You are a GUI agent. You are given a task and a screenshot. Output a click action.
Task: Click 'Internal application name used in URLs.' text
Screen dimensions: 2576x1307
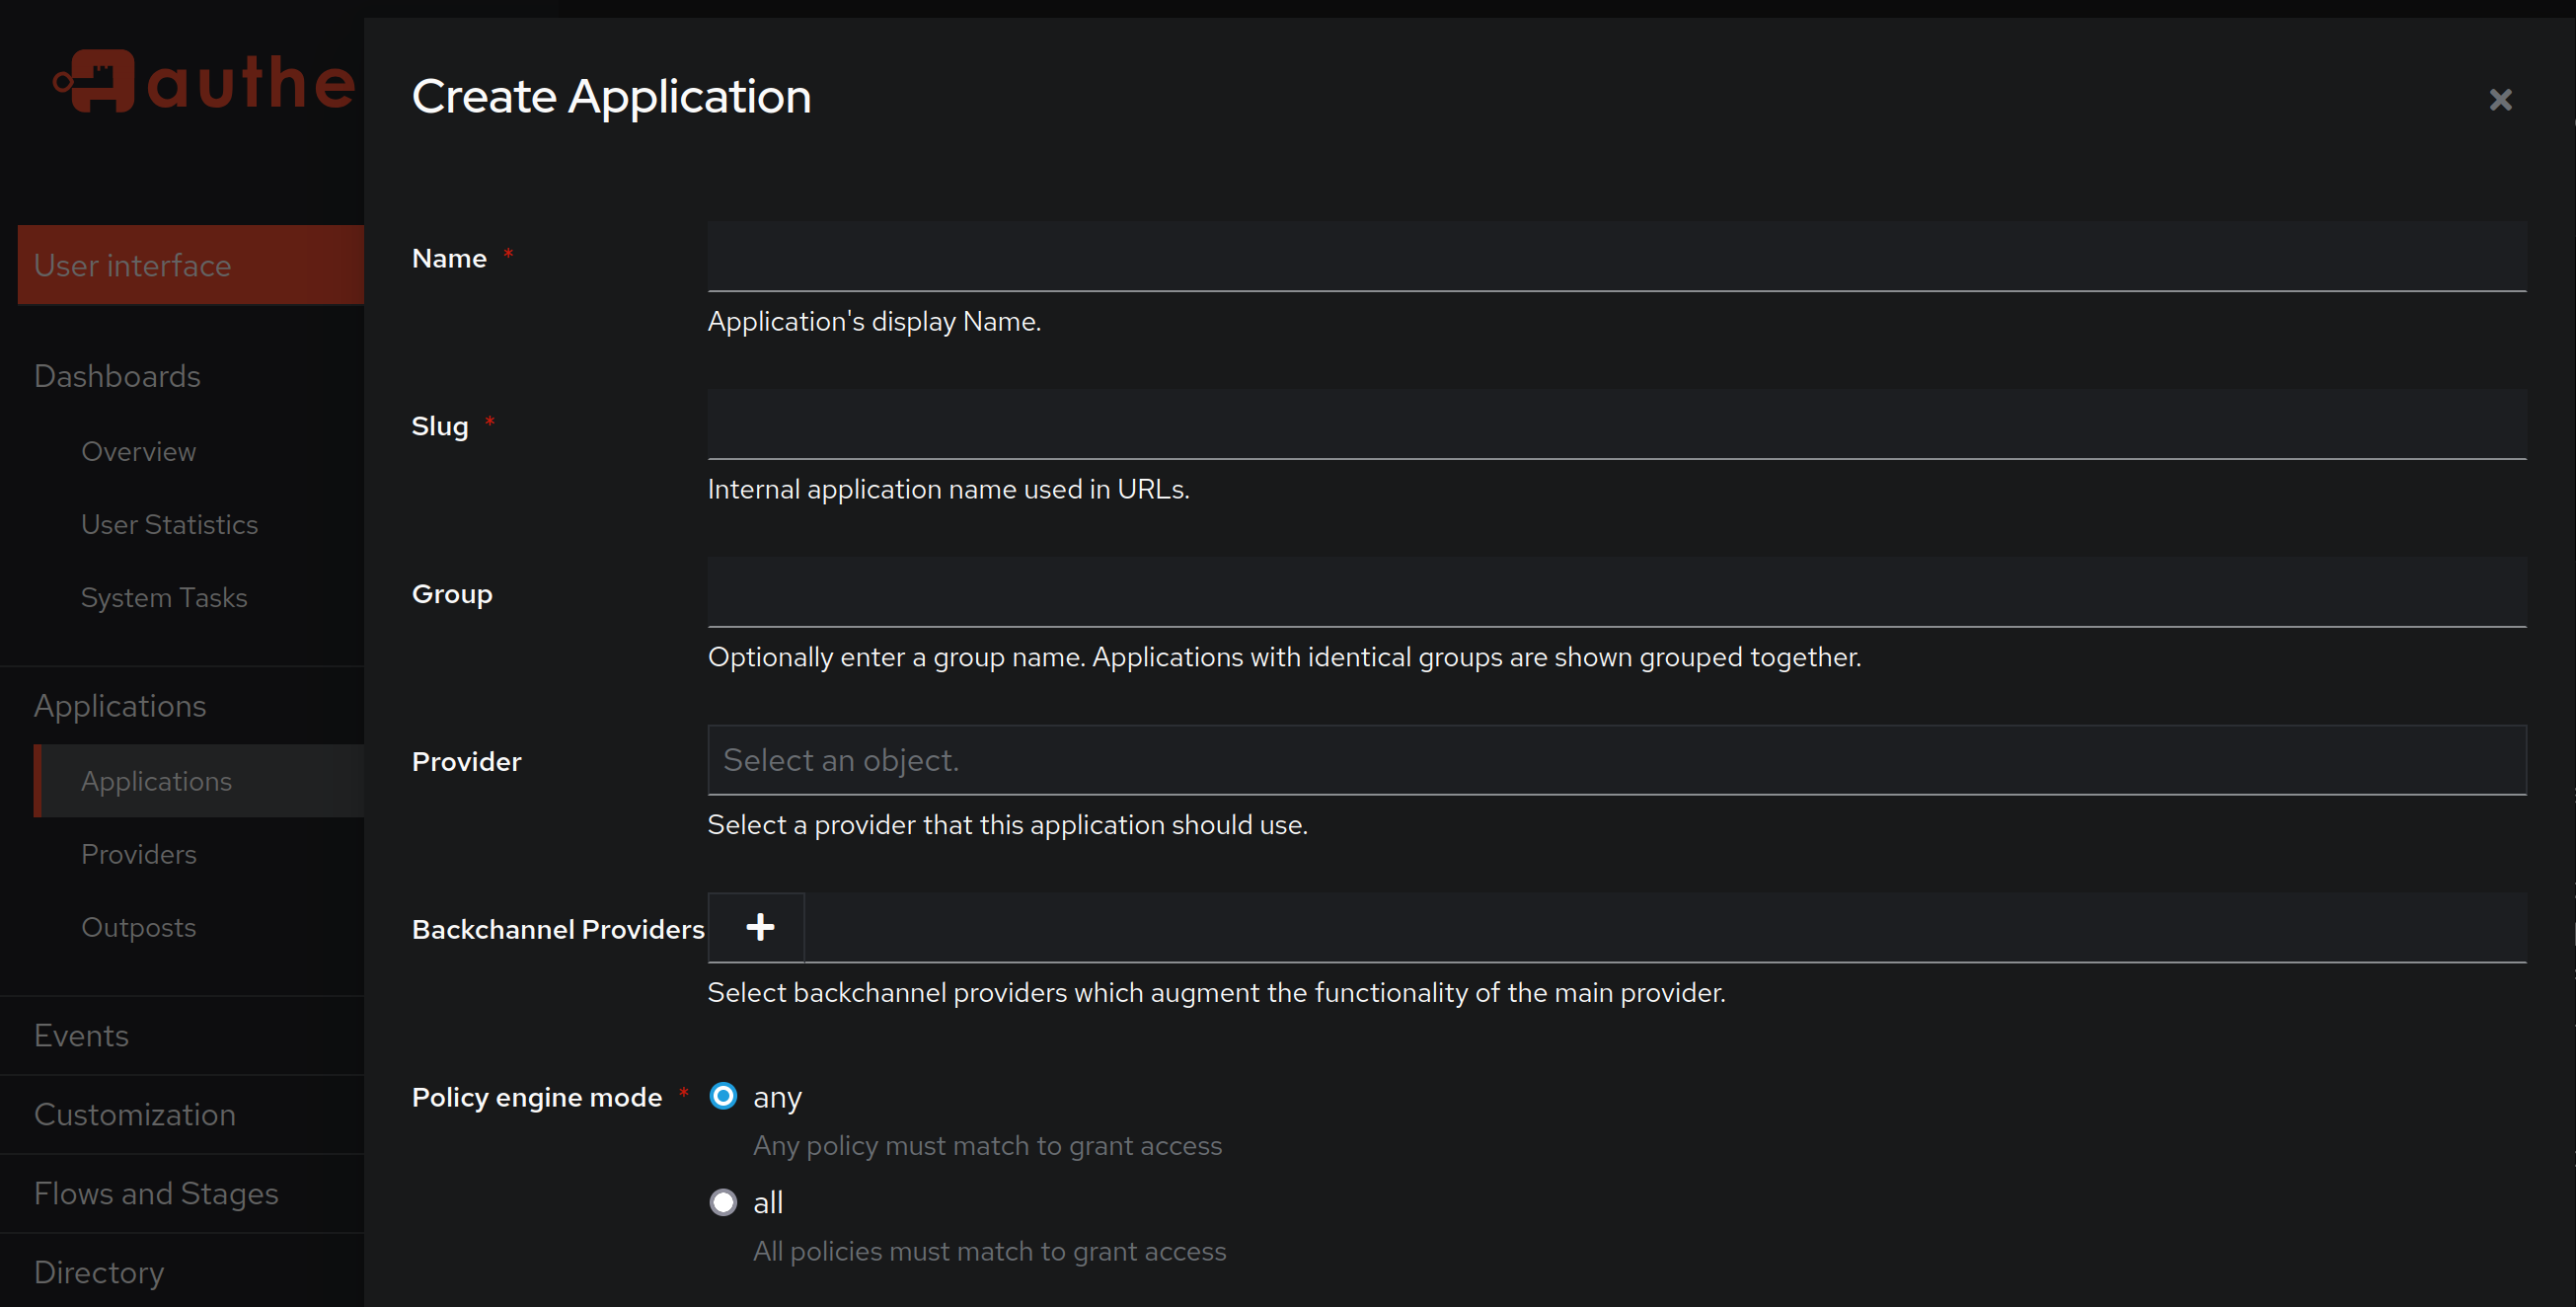948,489
